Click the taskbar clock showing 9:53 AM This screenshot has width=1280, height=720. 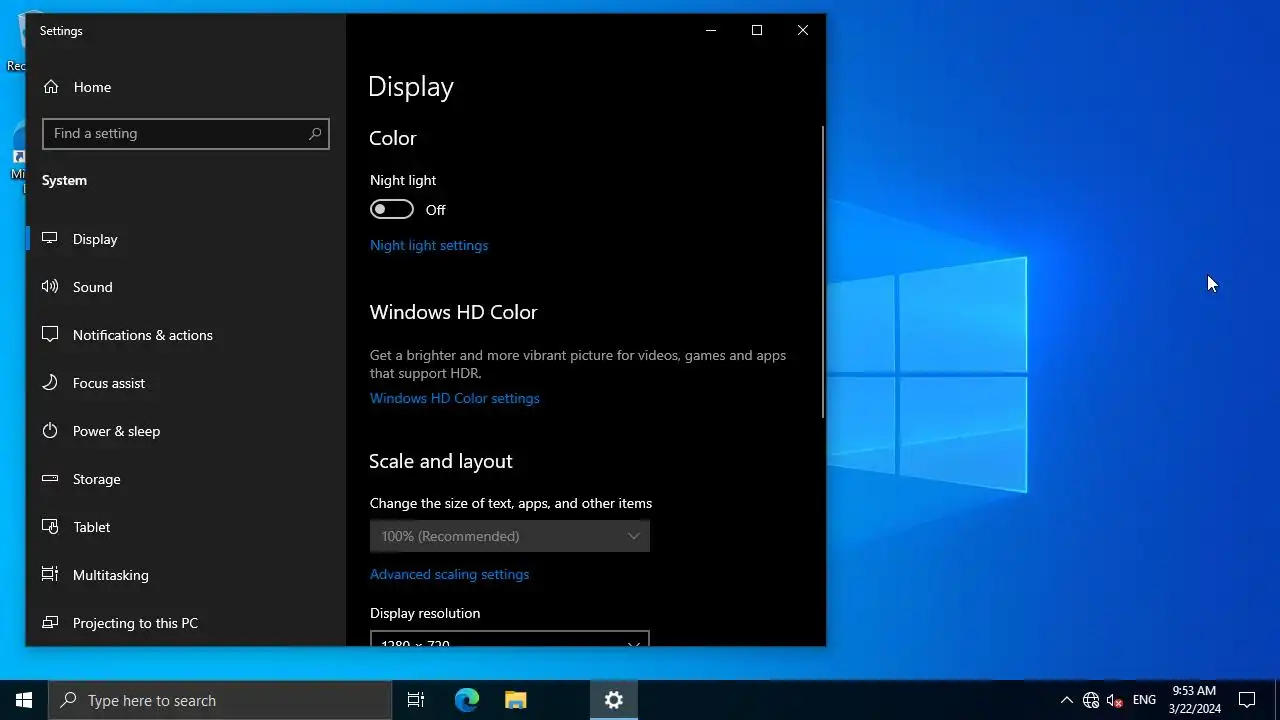(1195, 700)
